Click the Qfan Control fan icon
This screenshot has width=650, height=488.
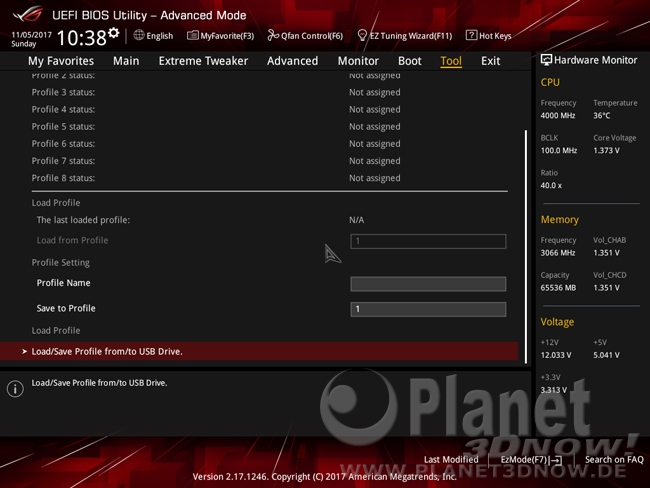(273, 35)
